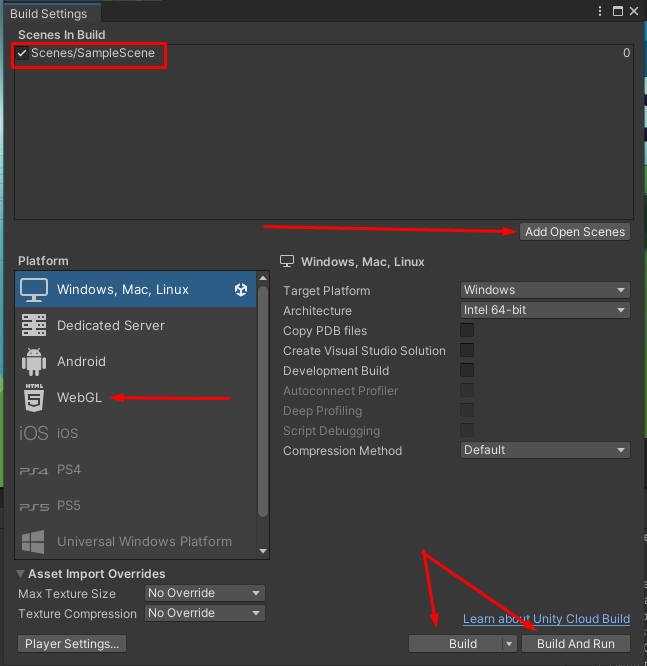Choose the iOS platform icon
The height and width of the screenshot is (666, 647).
point(34,433)
